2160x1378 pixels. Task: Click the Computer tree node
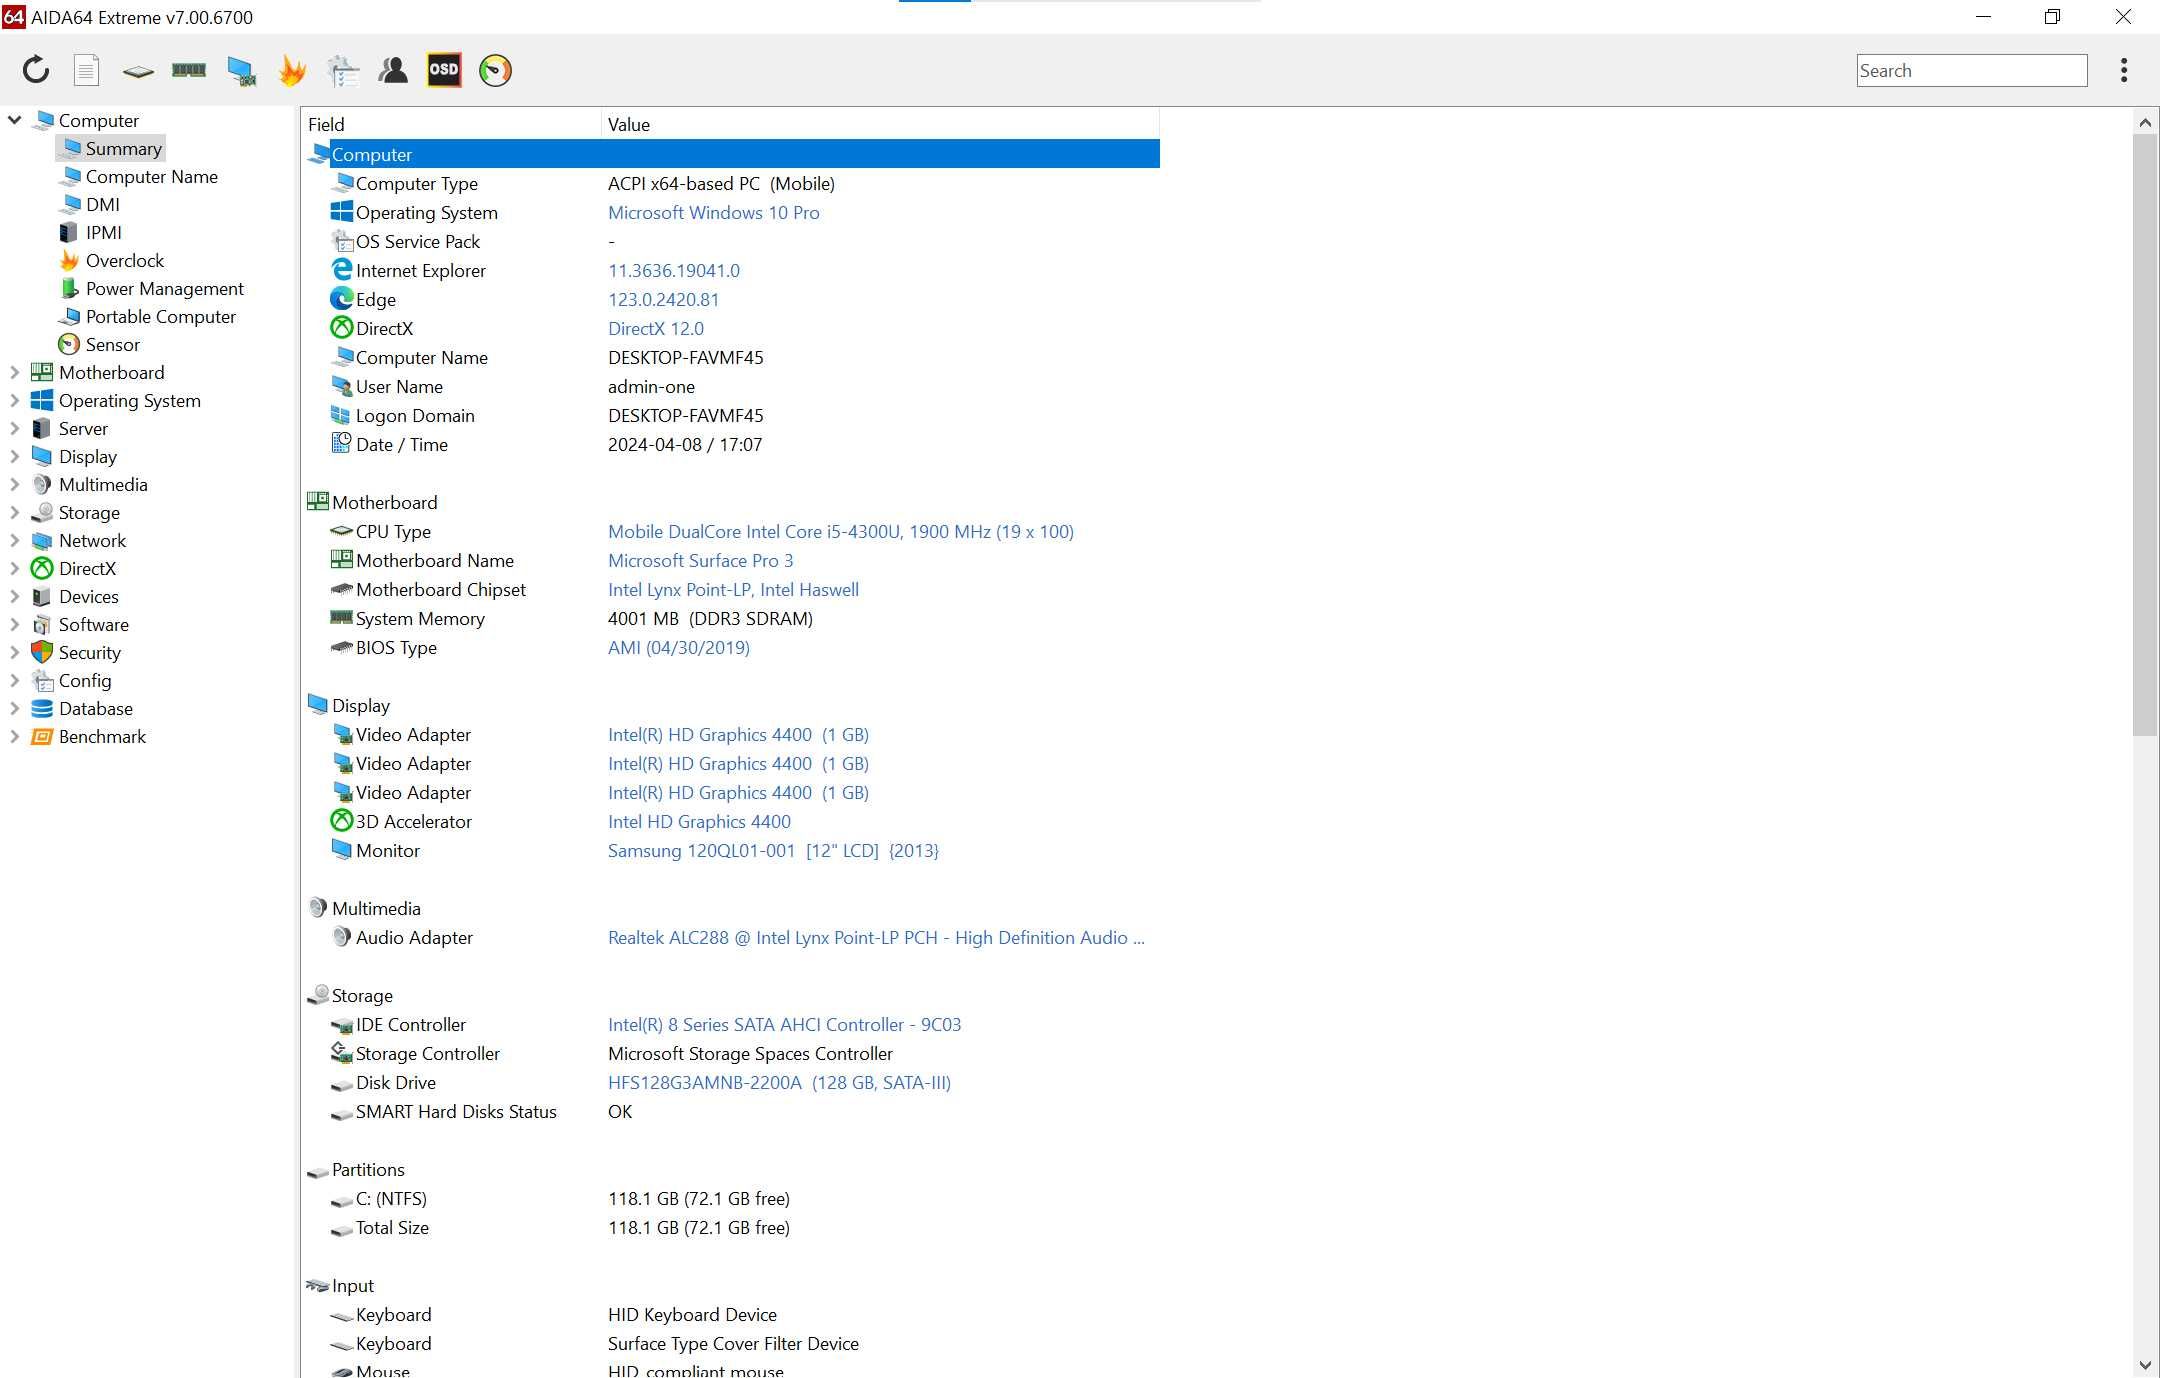click(98, 120)
